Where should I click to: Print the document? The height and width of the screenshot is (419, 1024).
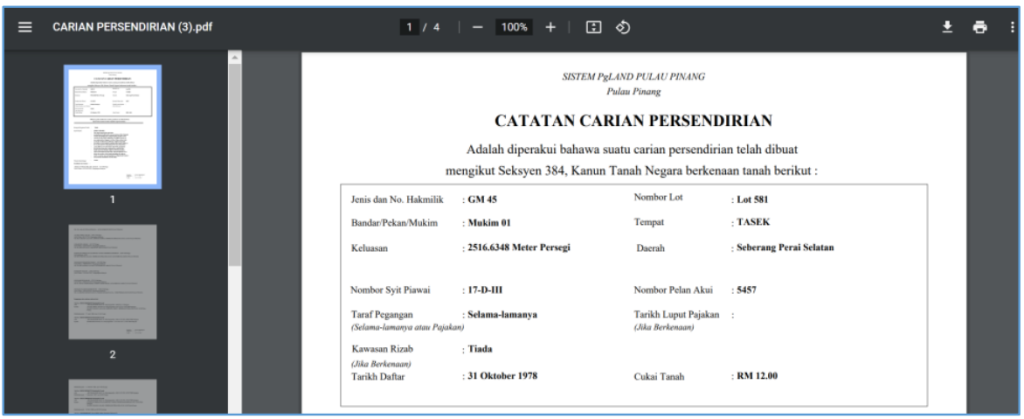pyautogui.click(x=980, y=27)
